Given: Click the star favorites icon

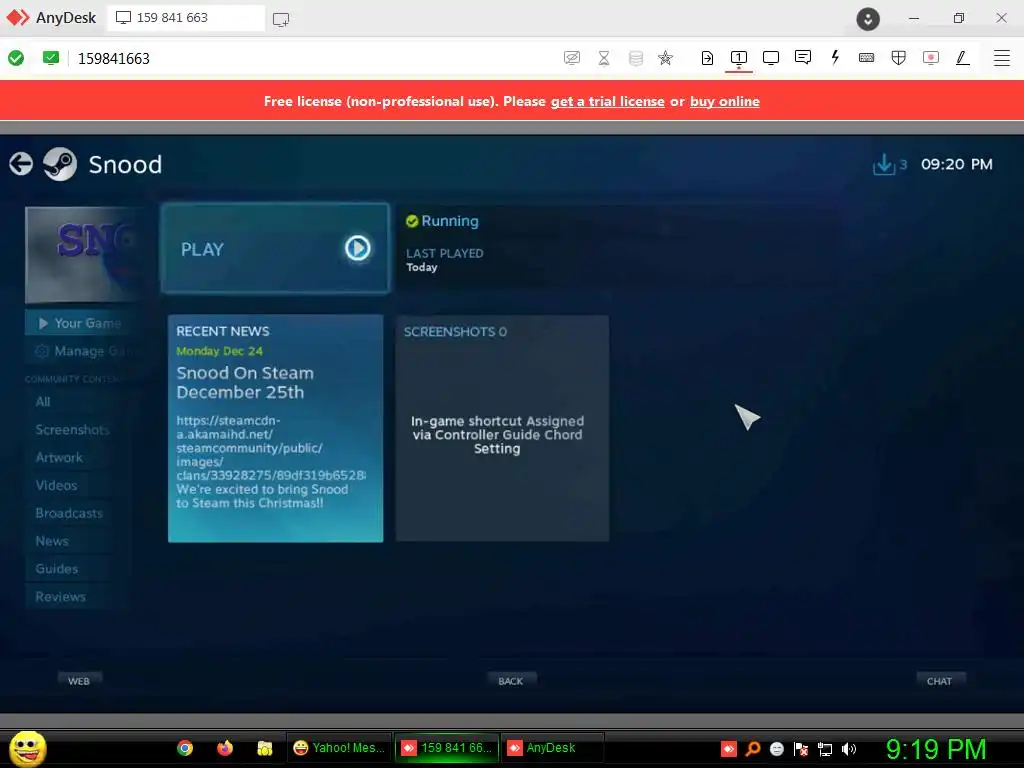Looking at the screenshot, I should (665, 58).
